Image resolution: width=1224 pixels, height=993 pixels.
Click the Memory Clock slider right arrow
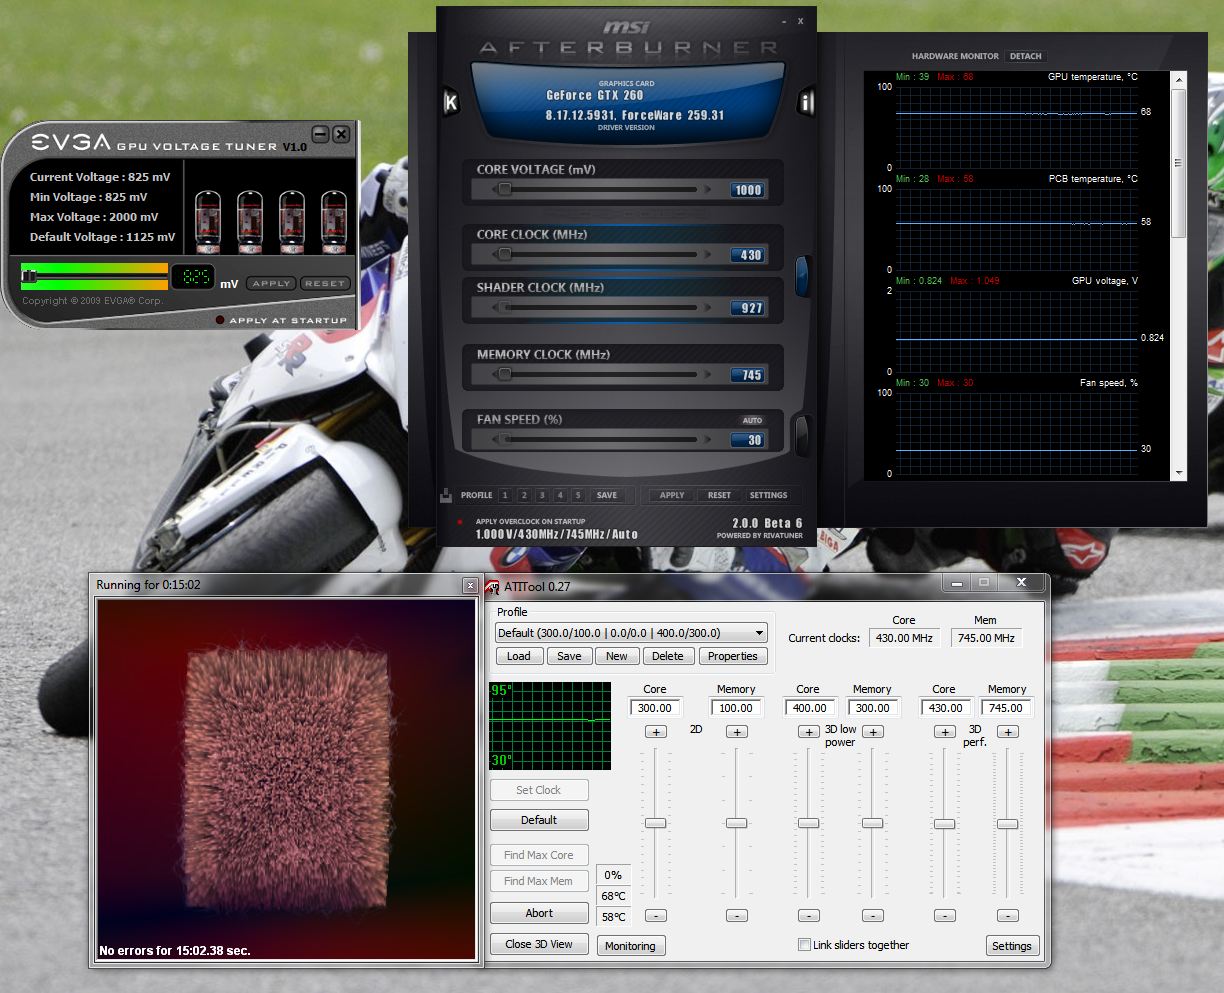coord(709,375)
